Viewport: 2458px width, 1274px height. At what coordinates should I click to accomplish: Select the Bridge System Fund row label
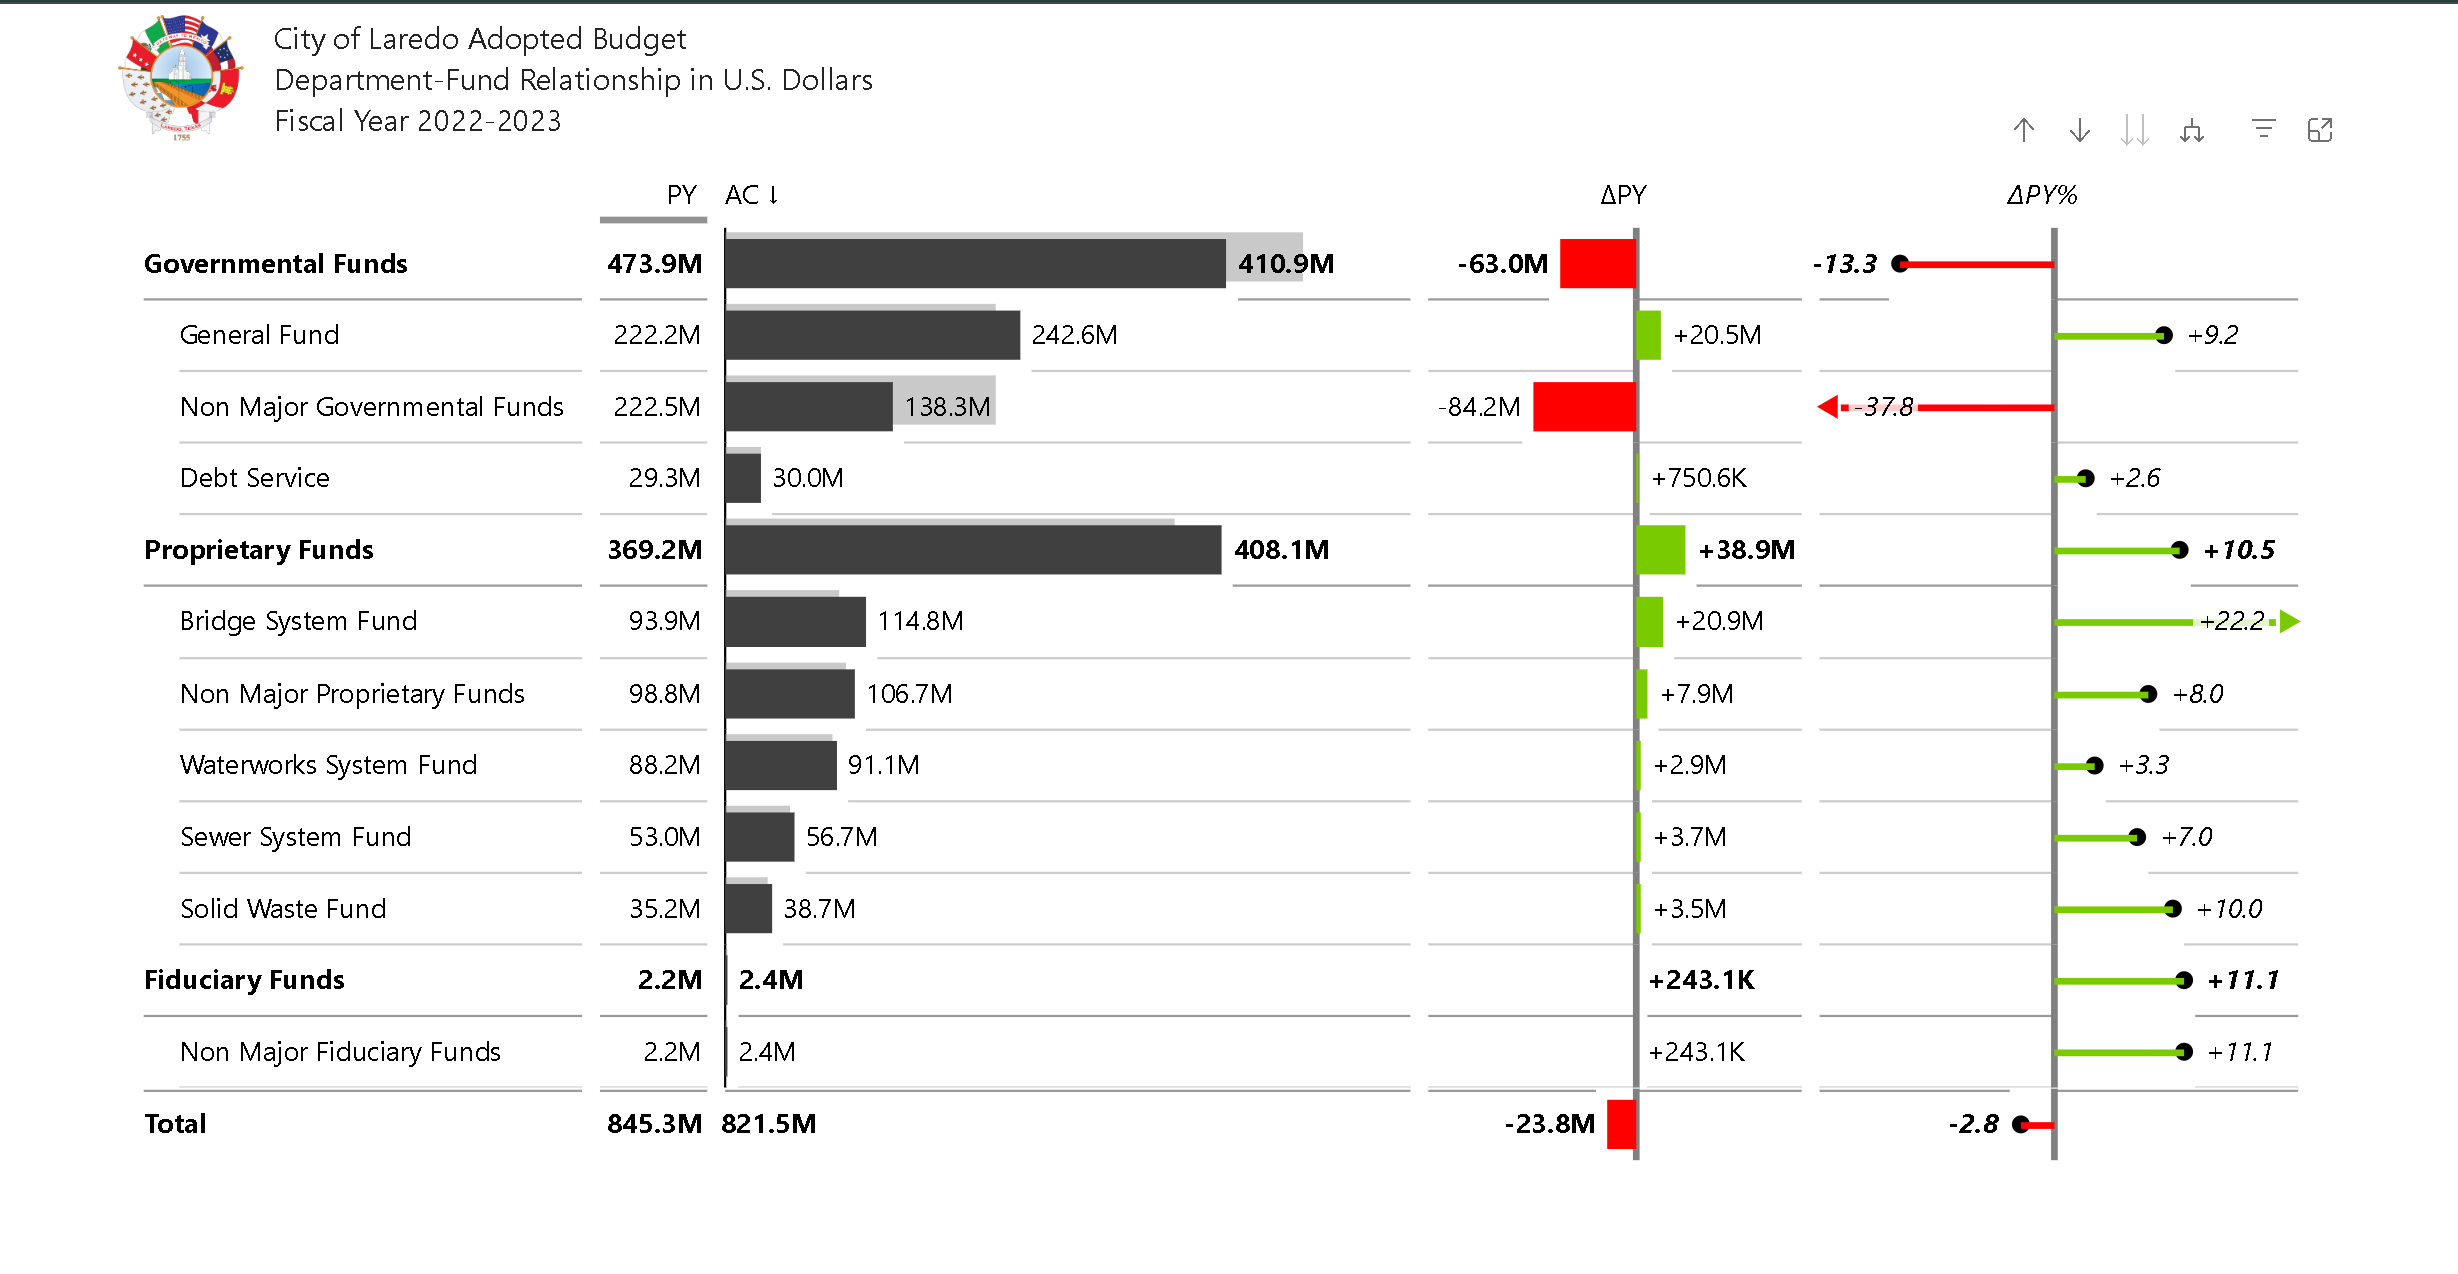click(298, 621)
